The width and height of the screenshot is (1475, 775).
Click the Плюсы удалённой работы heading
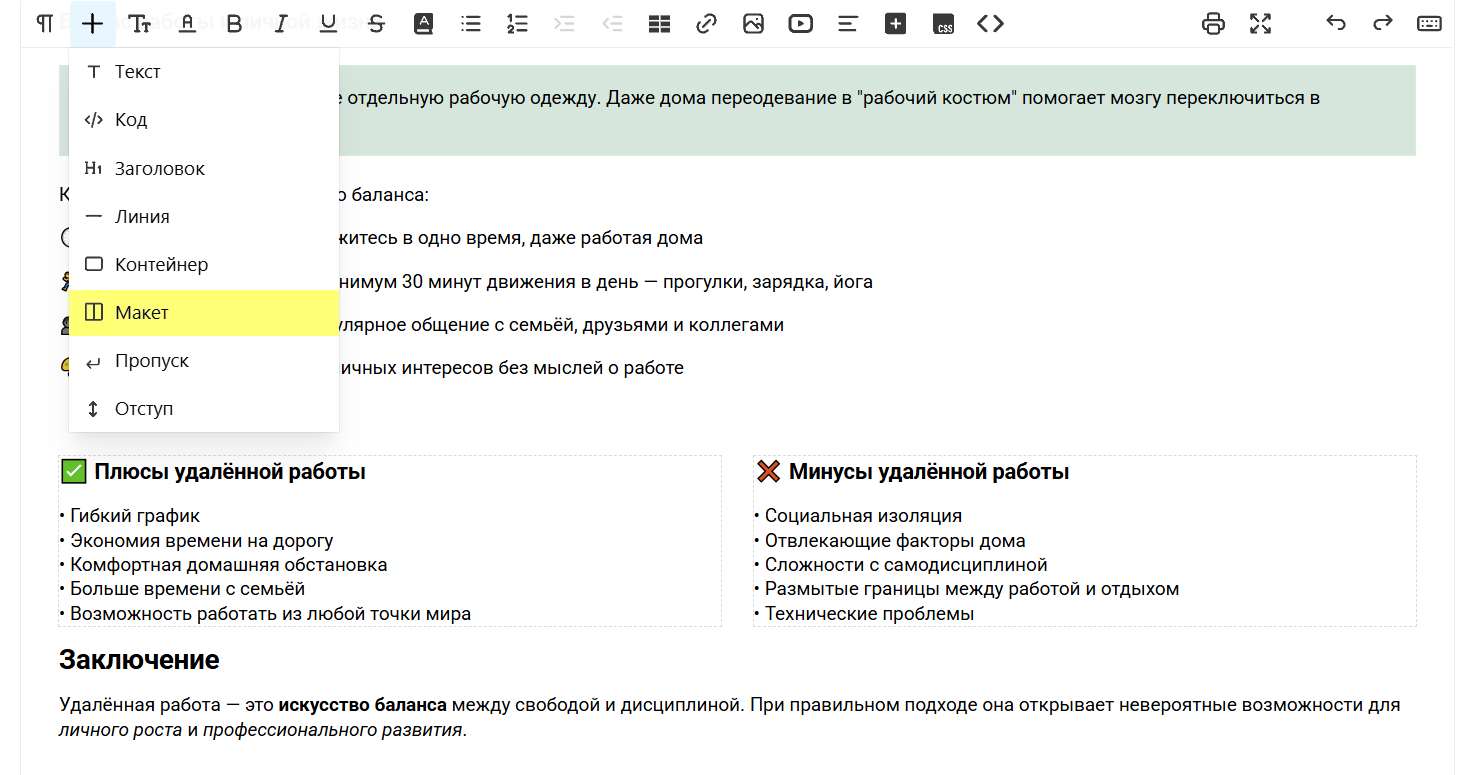(x=214, y=472)
